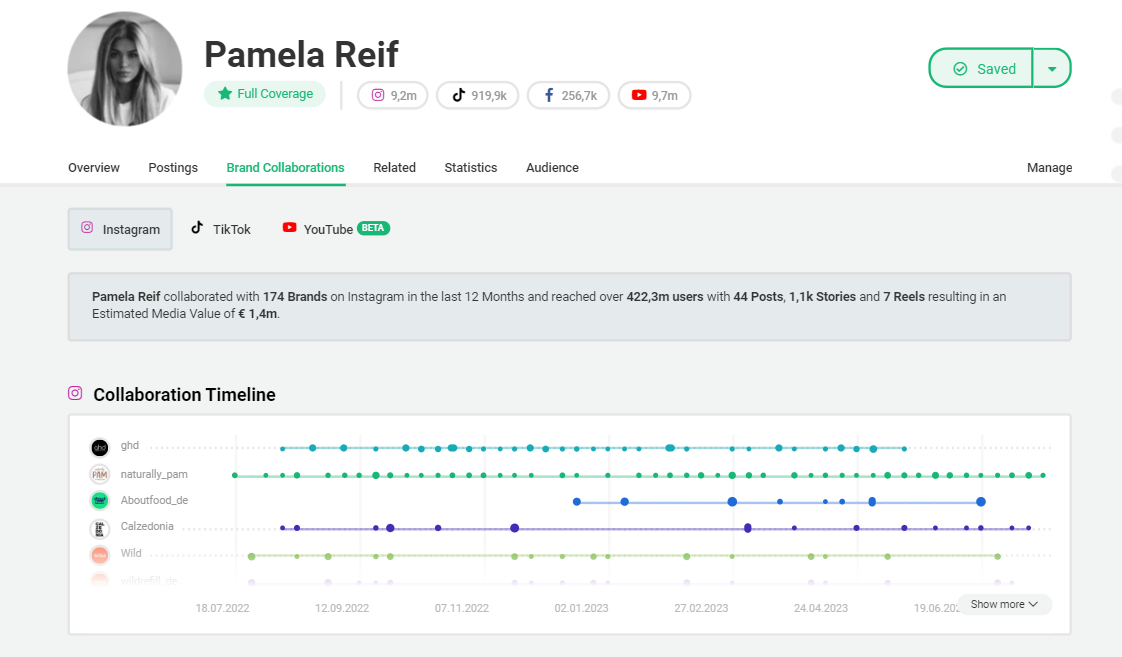Screen dimensions: 1122x657
Task: Select the TikTok platform filter
Action: point(221,229)
